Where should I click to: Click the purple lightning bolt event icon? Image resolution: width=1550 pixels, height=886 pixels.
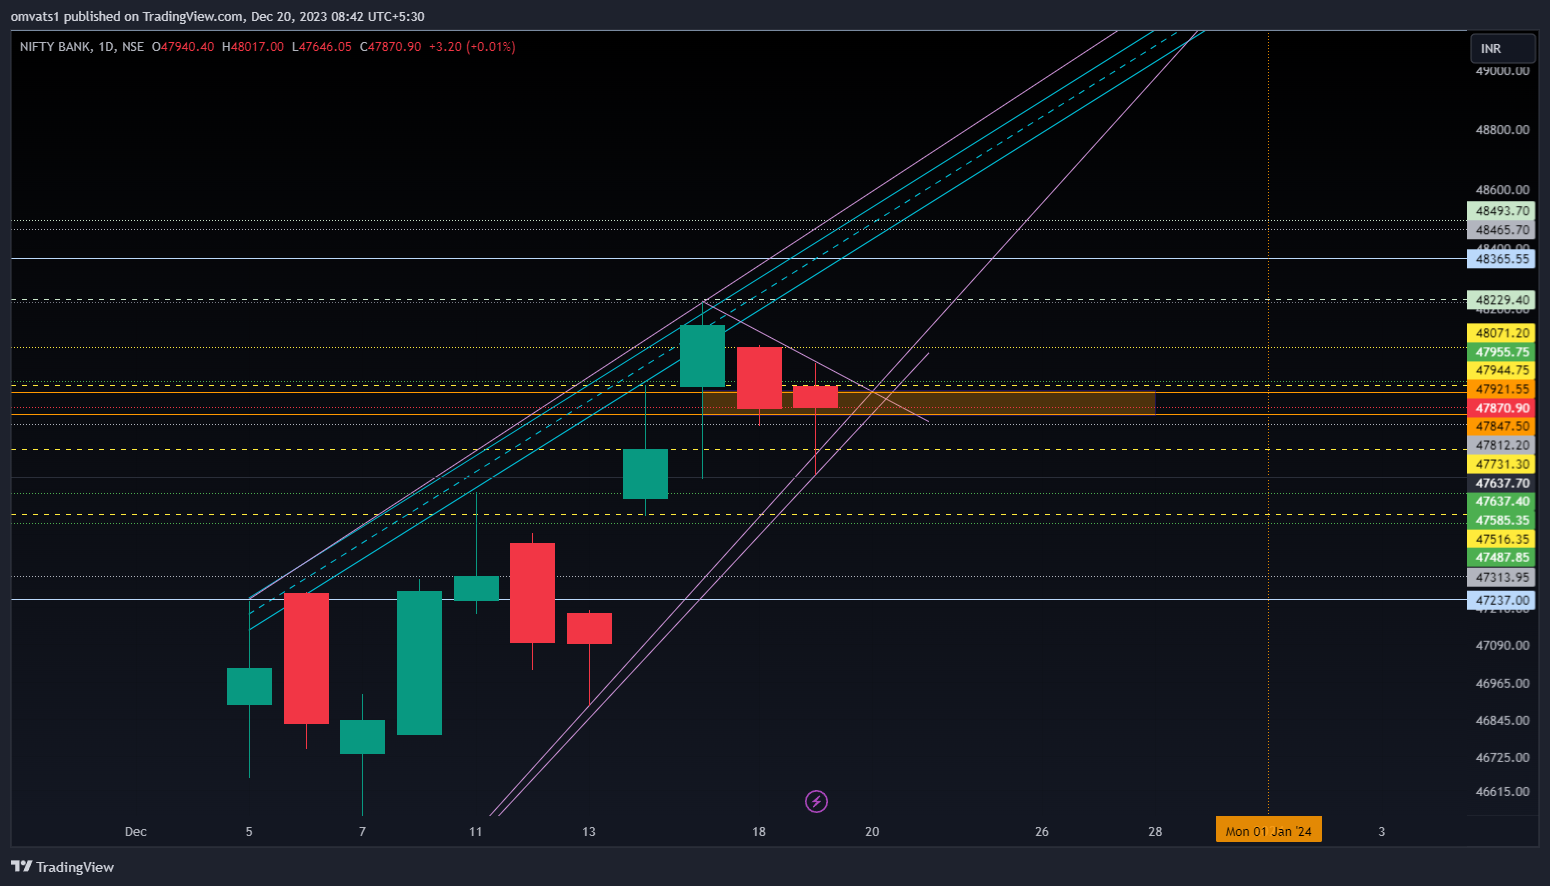(816, 801)
